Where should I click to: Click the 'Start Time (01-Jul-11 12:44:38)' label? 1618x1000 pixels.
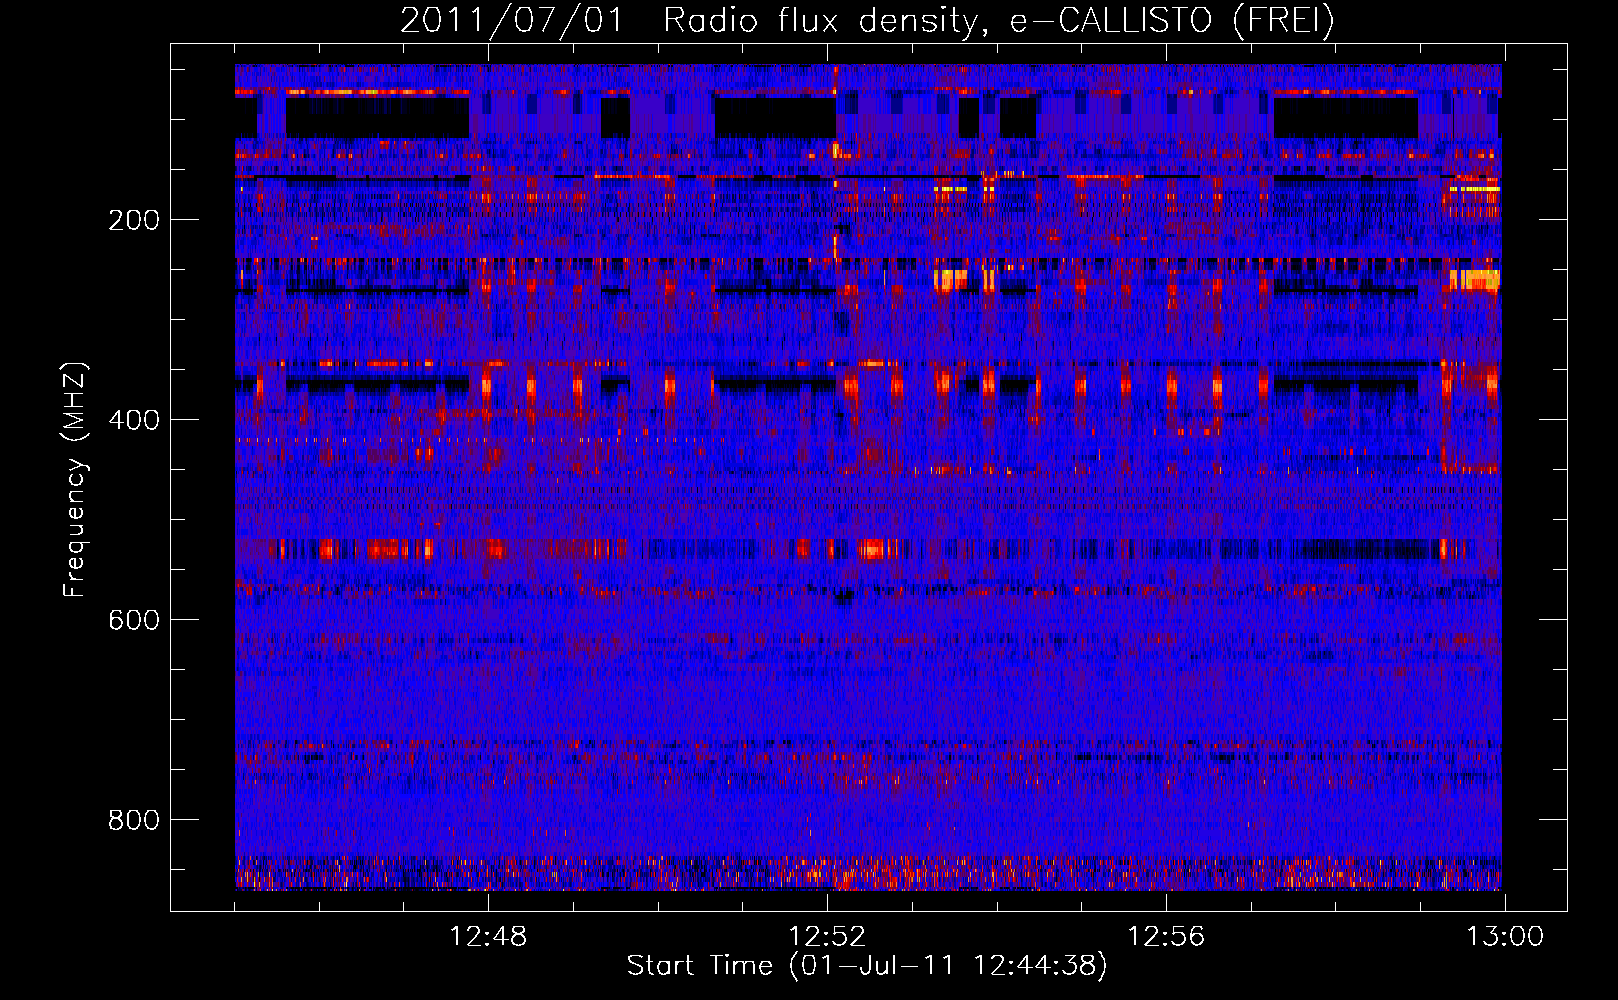867,966
